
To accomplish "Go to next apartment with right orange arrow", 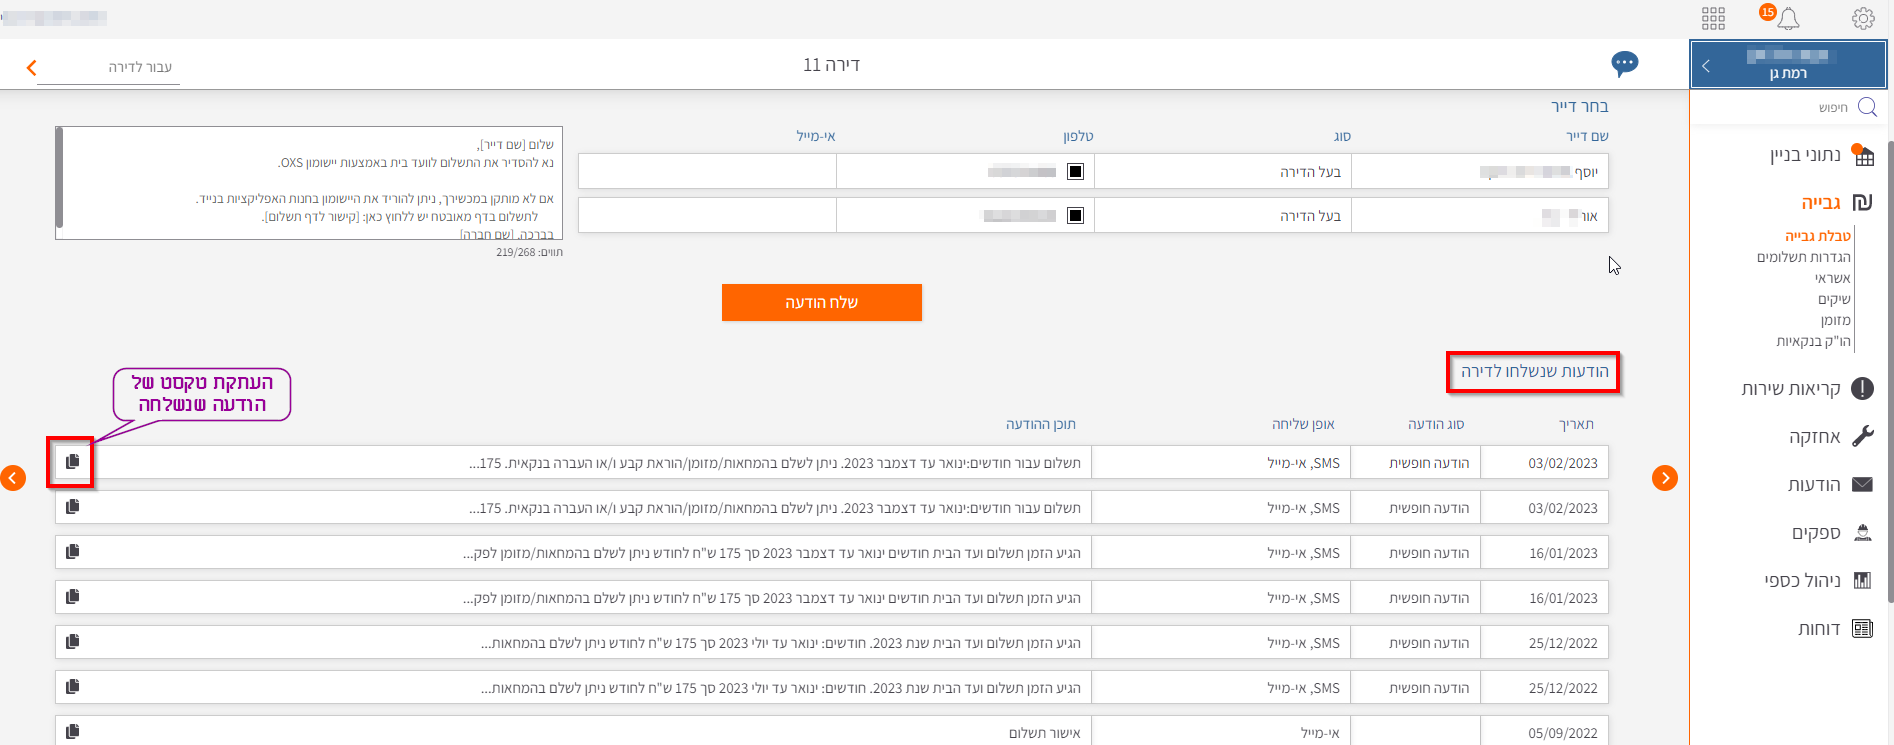I will [x=1664, y=478].
